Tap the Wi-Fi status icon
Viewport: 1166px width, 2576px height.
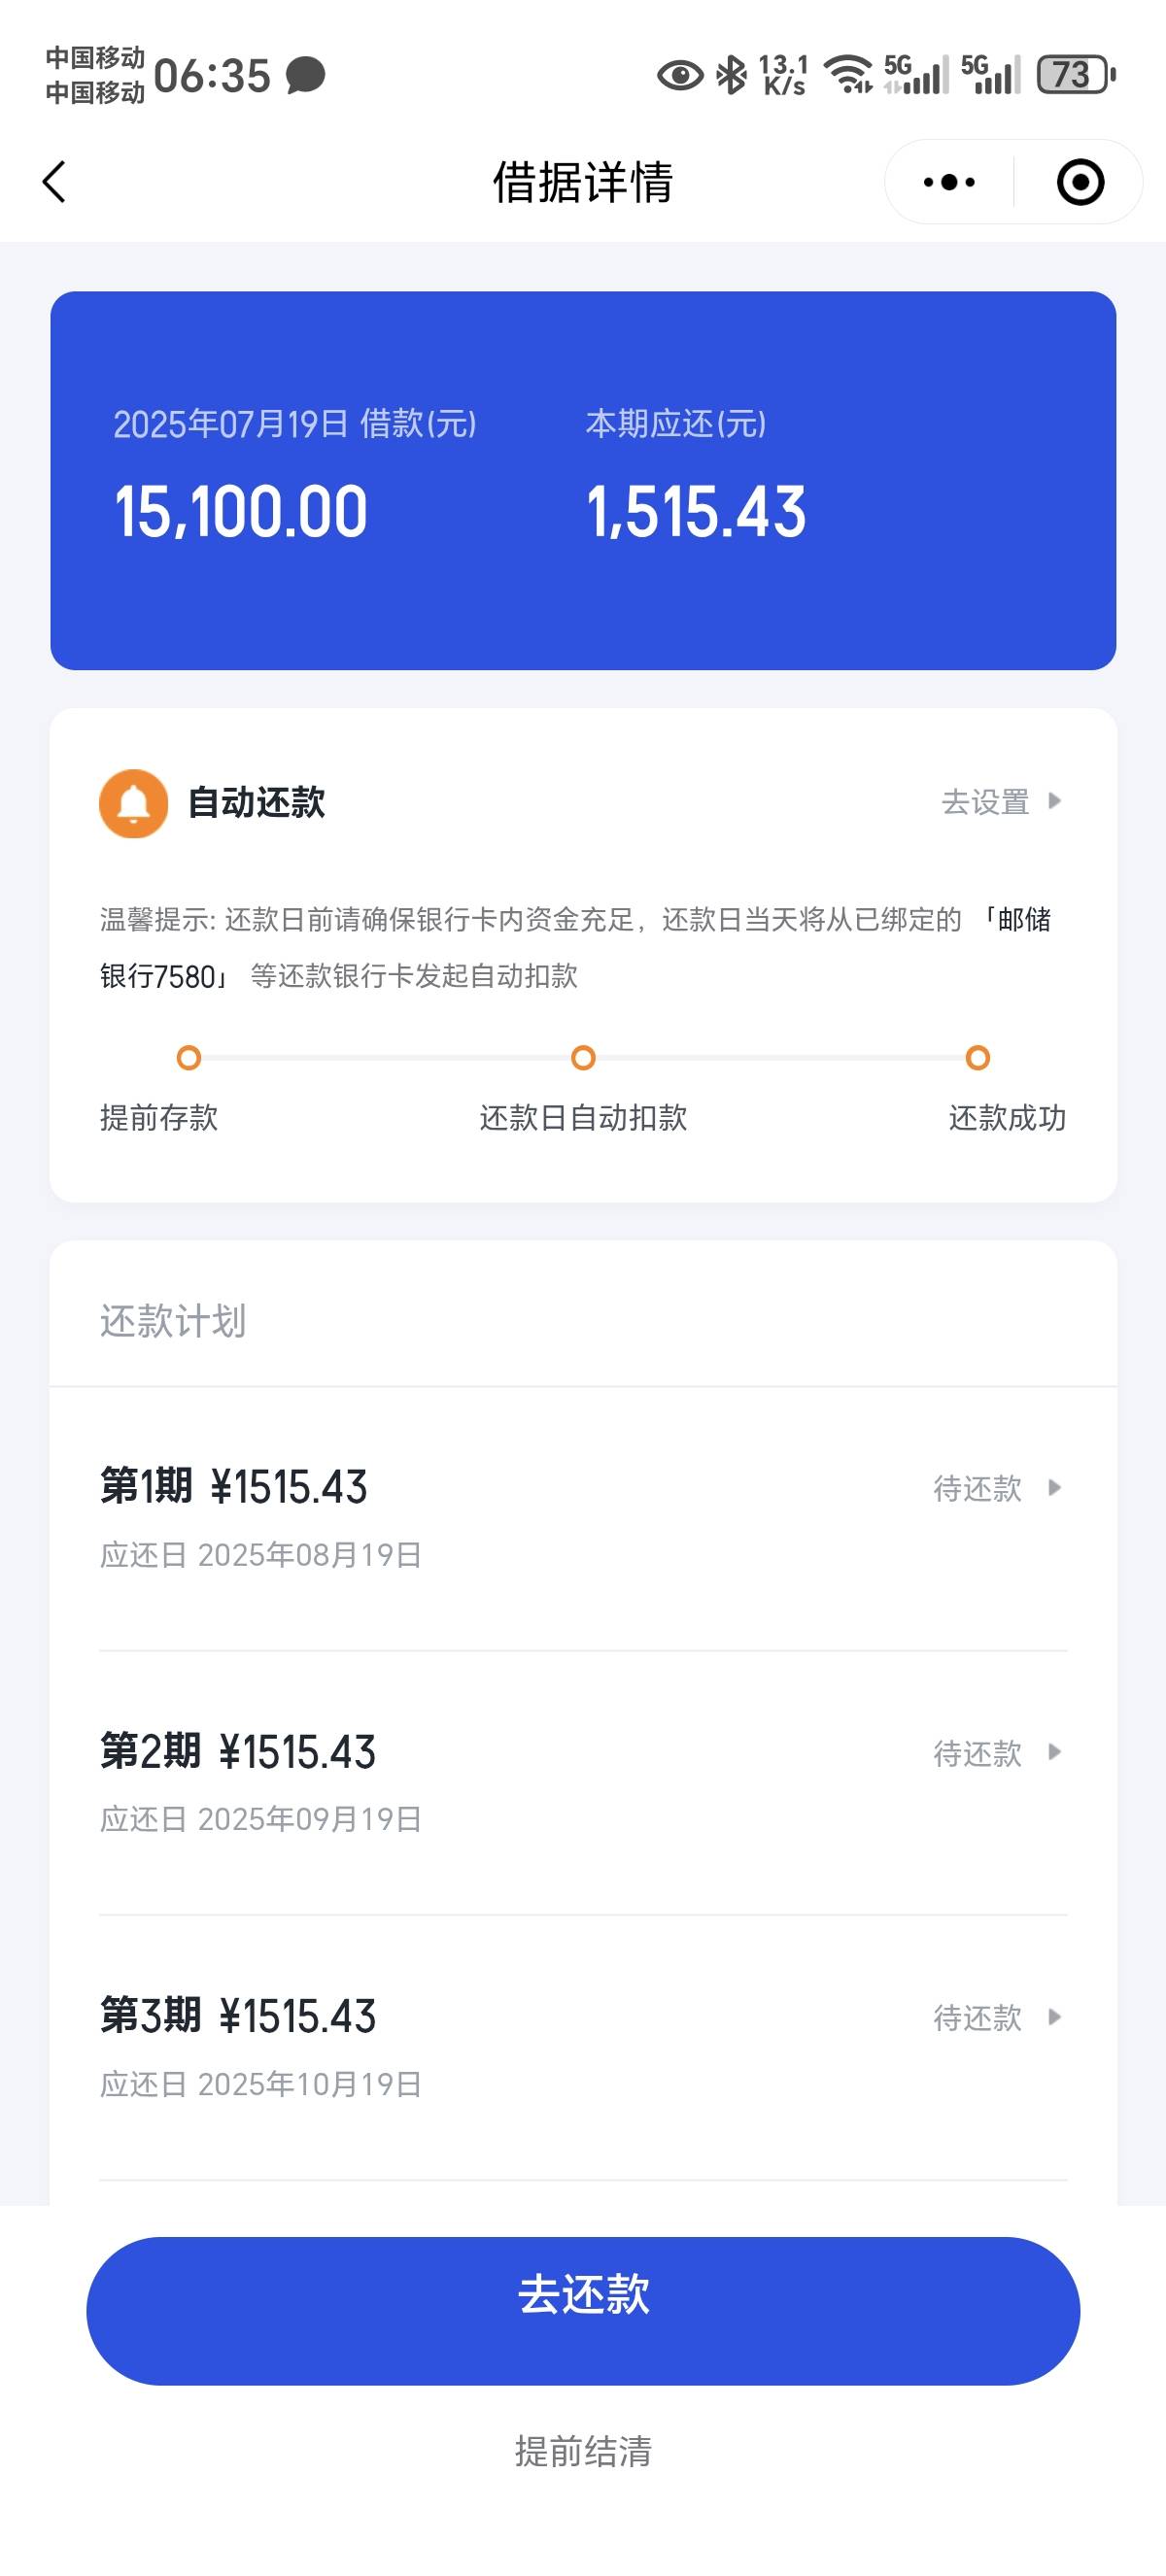tap(848, 75)
